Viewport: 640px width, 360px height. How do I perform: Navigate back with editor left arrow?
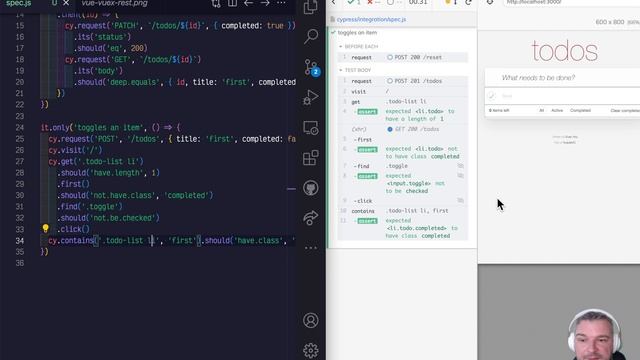(248, 3)
